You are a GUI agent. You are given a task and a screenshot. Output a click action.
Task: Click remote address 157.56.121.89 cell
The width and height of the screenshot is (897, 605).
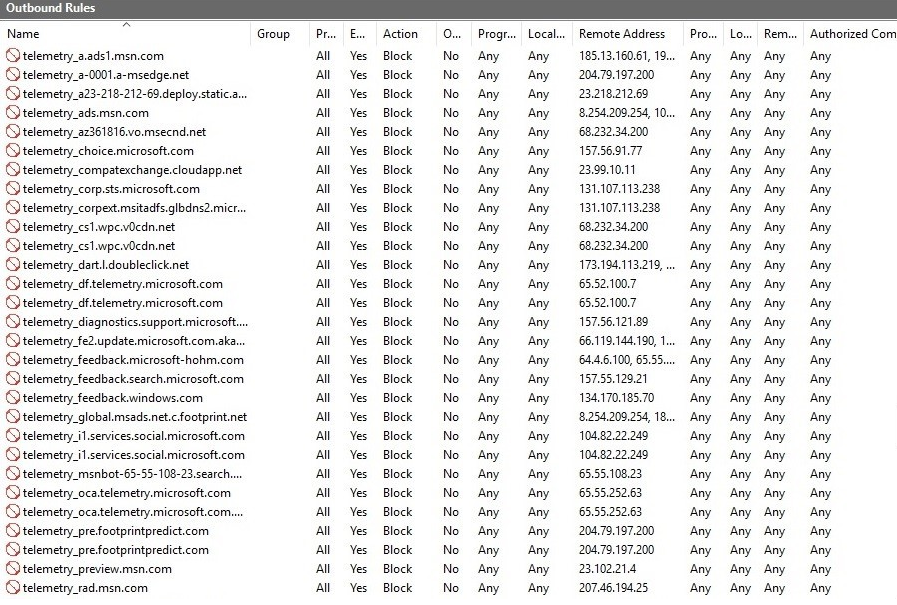[613, 322]
